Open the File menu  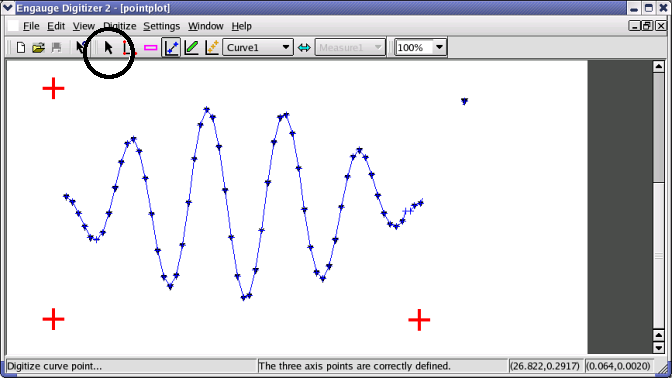tap(31, 26)
